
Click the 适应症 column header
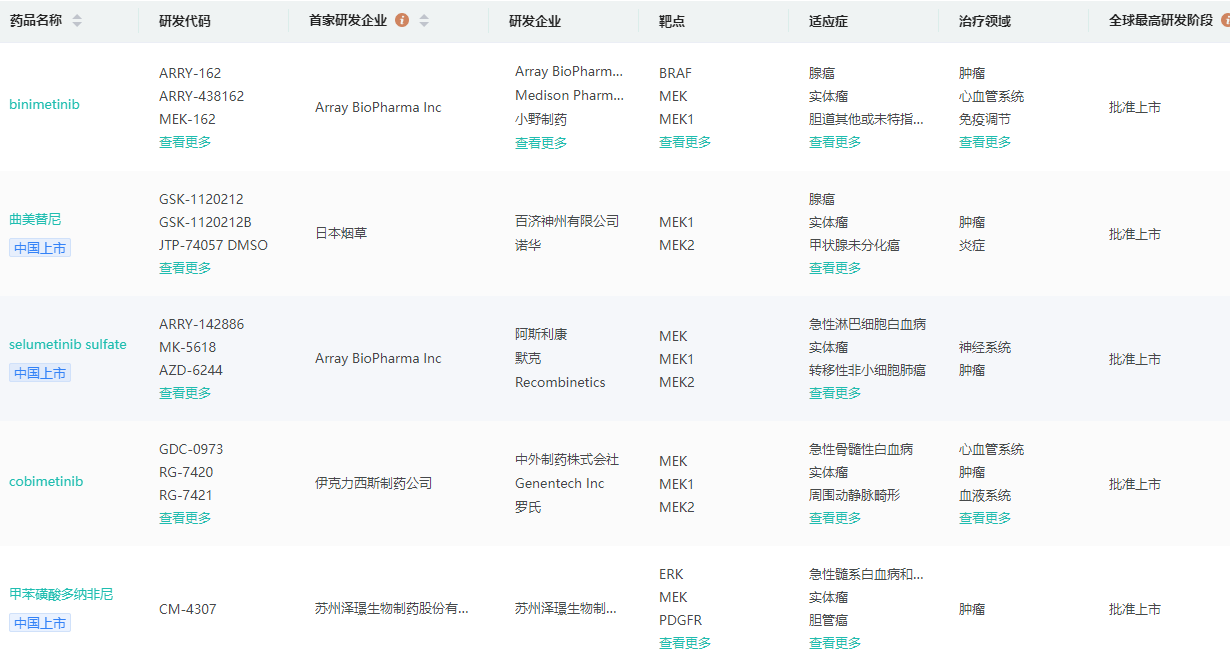pos(828,21)
